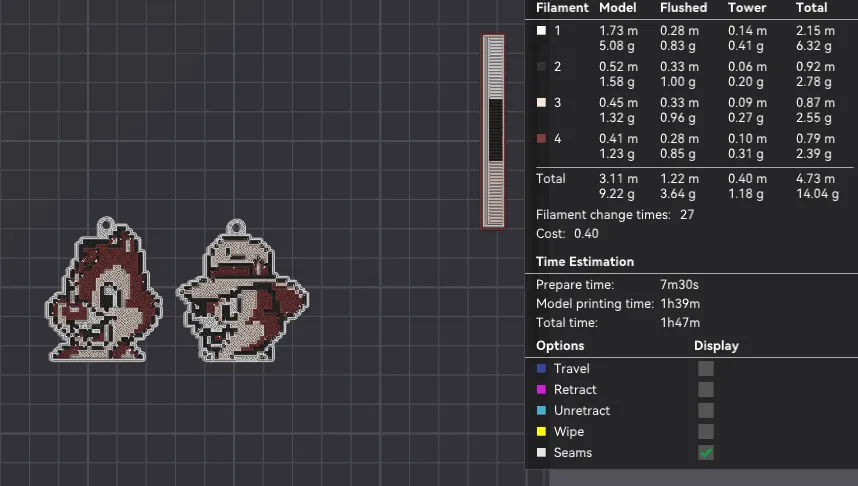The height and width of the screenshot is (486, 858).
Task: Click the Flushed column header
Action: click(x=683, y=8)
